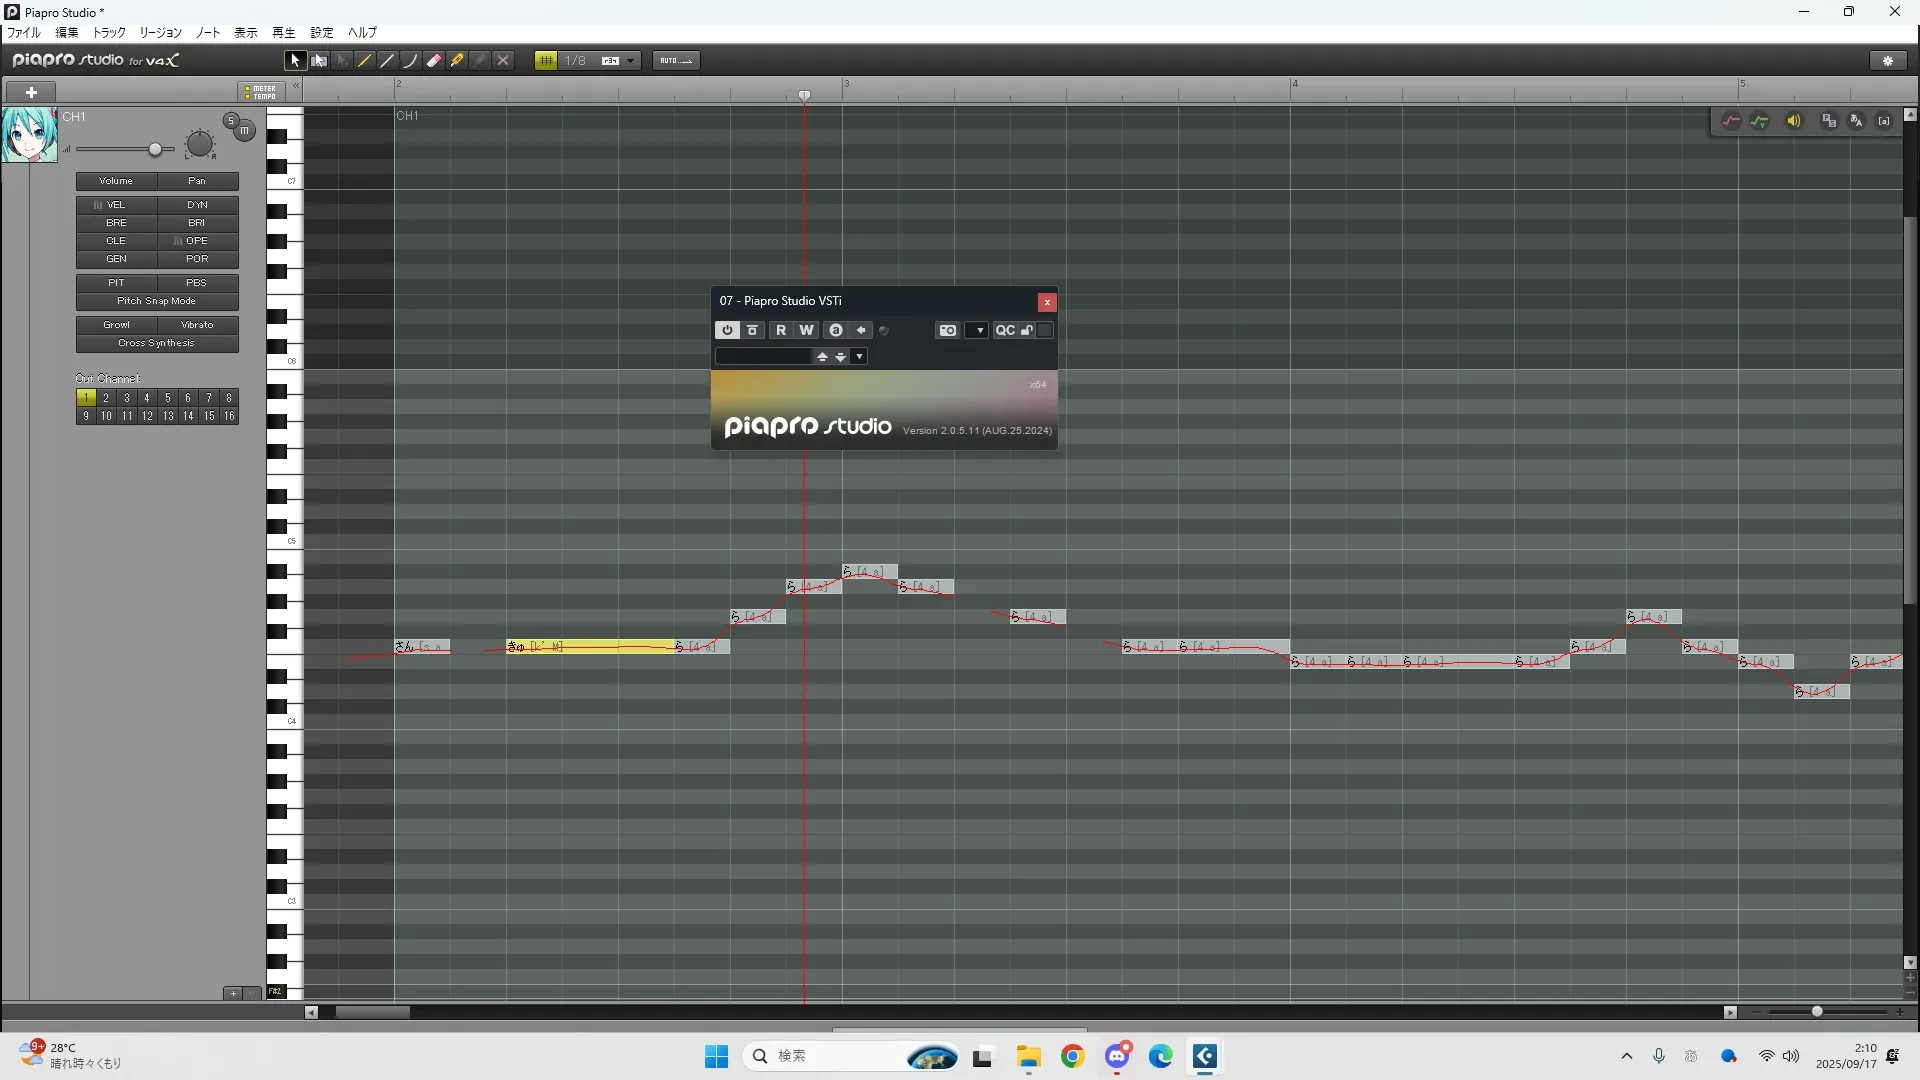The width and height of the screenshot is (1920, 1080).
Task: Select the curve line tool
Action: point(411,61)
